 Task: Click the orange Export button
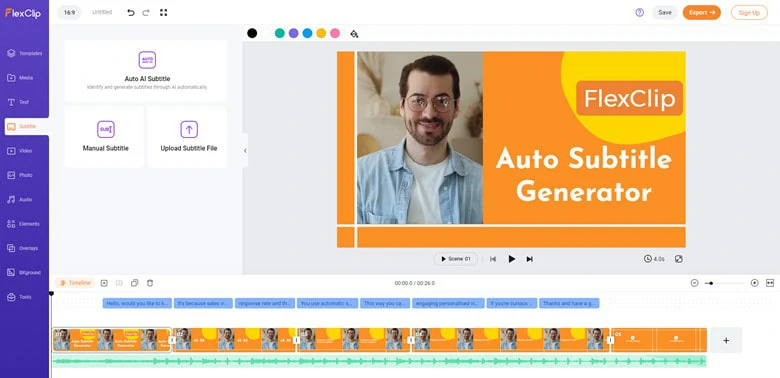(x=701, y=12)
